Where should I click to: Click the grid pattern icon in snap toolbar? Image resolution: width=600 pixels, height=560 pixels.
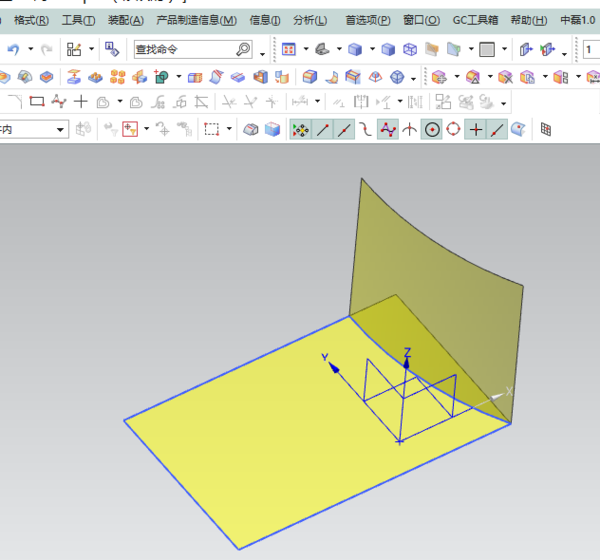pos(546,128)
